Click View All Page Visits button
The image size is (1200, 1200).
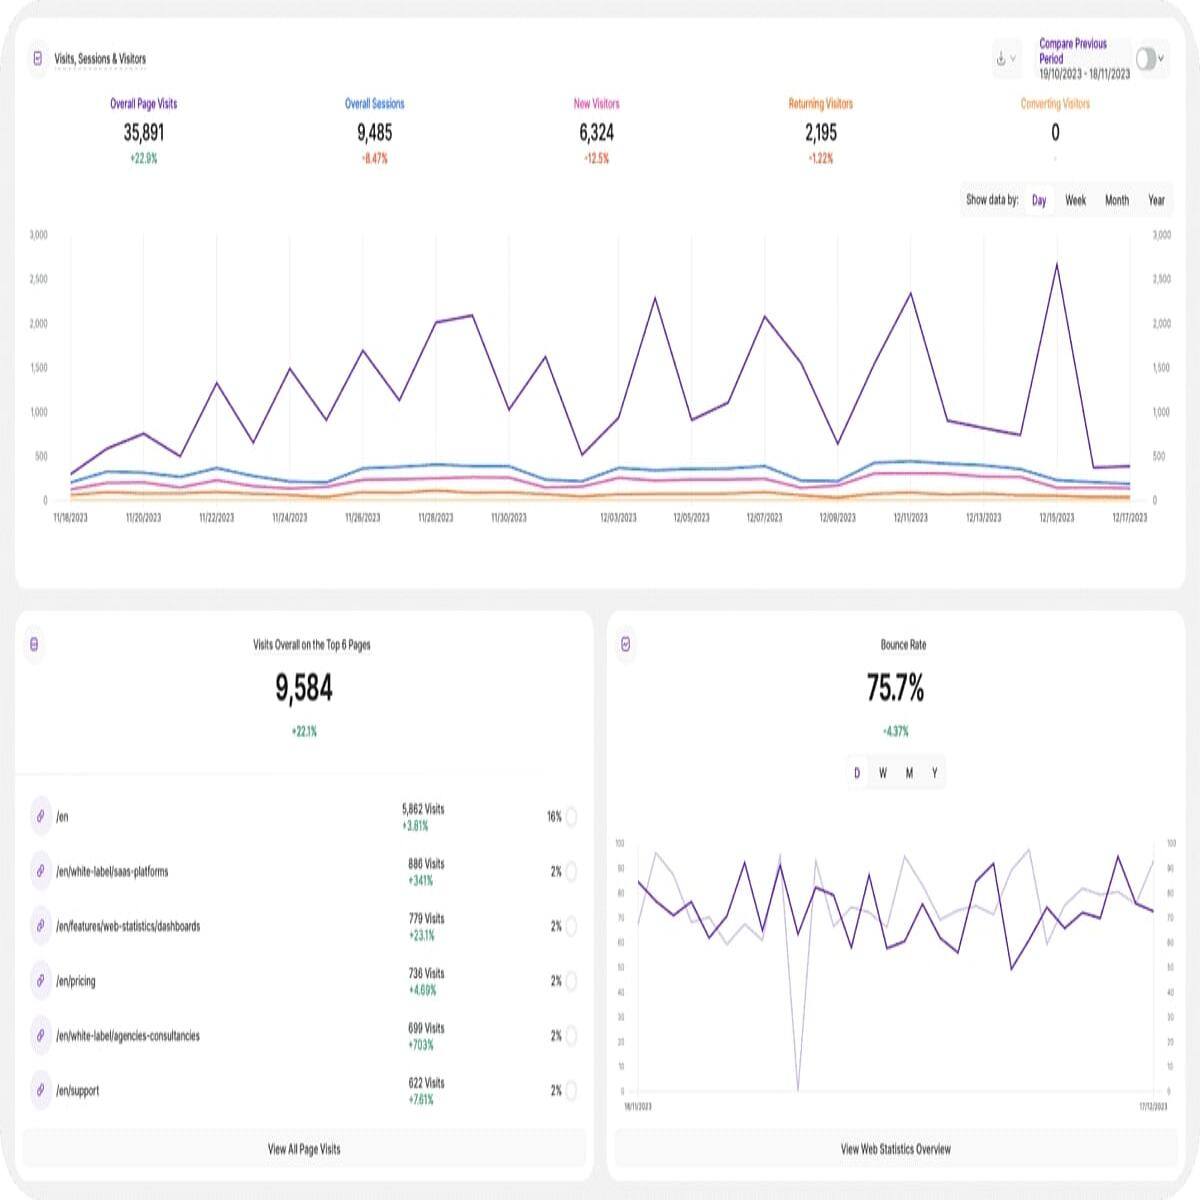pos(304,1149)
